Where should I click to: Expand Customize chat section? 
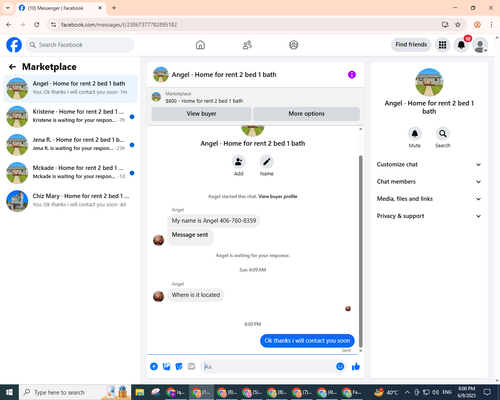[x=429, y=164]
